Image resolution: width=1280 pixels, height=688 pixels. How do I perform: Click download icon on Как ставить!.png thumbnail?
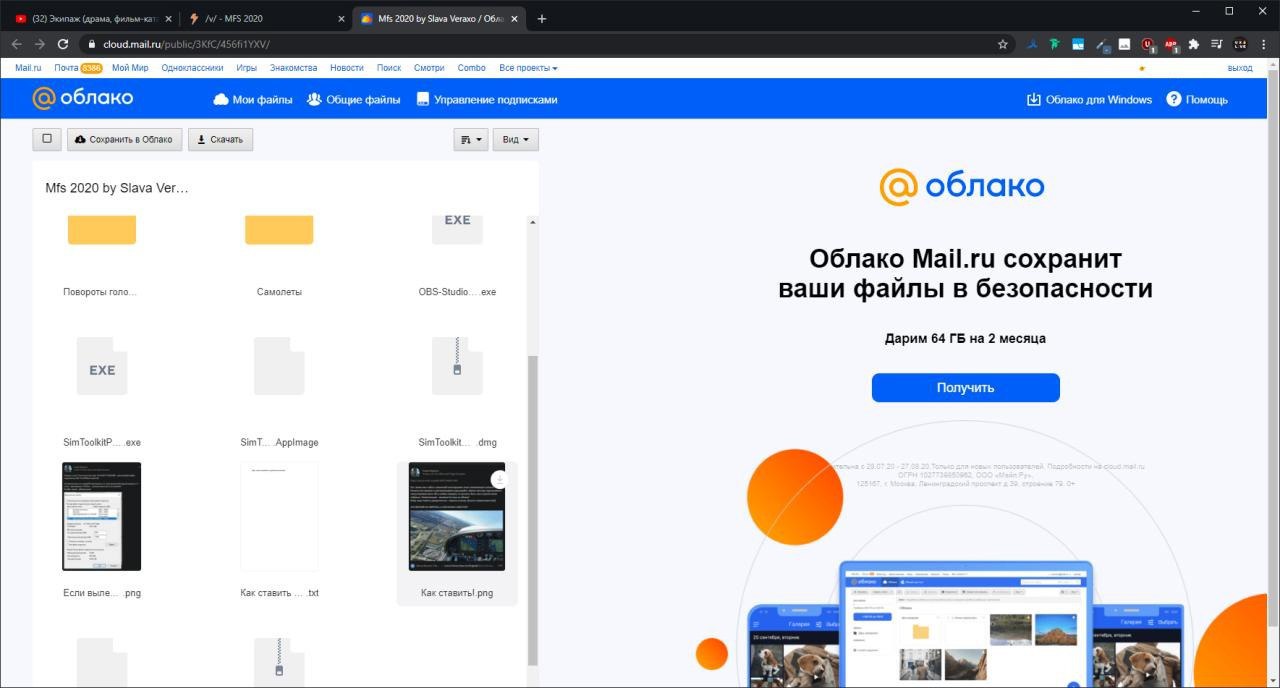pyautogui.click(x=499, y=479)
